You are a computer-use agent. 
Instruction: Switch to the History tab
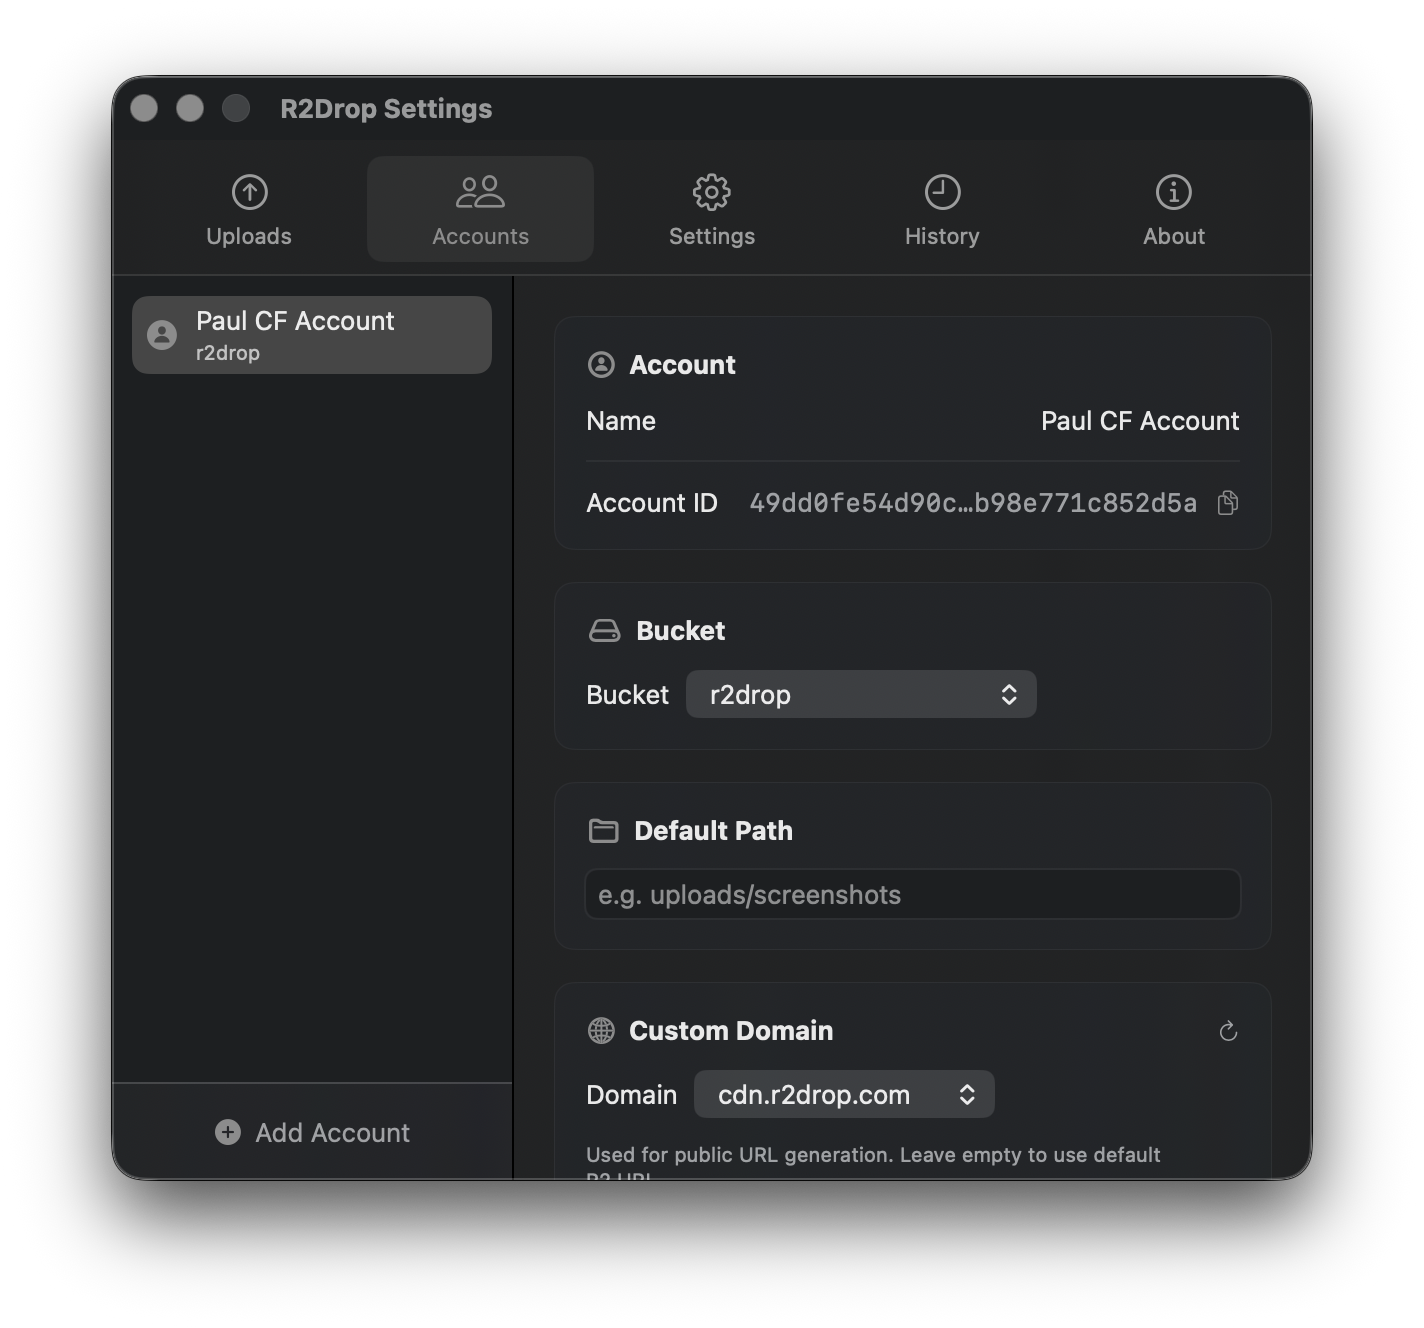click(942, 210)
